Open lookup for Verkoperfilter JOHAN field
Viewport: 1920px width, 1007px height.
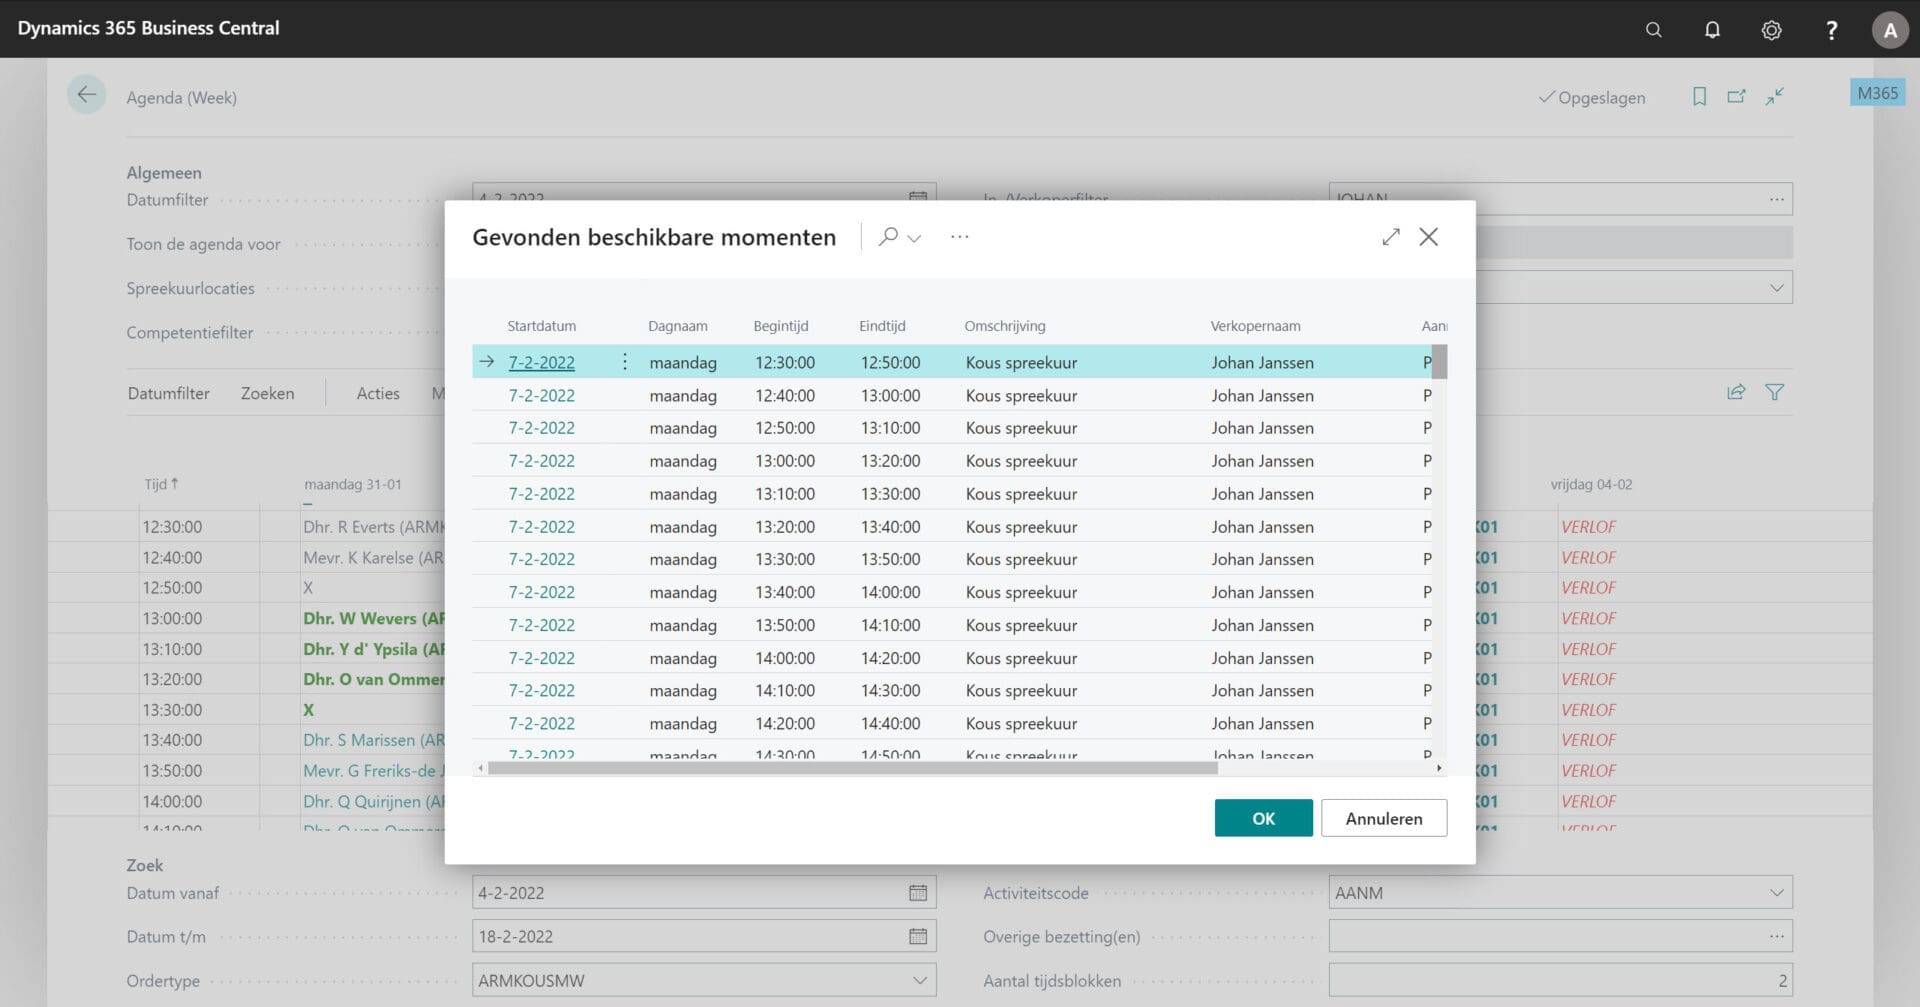click(x=1776, y=199)
